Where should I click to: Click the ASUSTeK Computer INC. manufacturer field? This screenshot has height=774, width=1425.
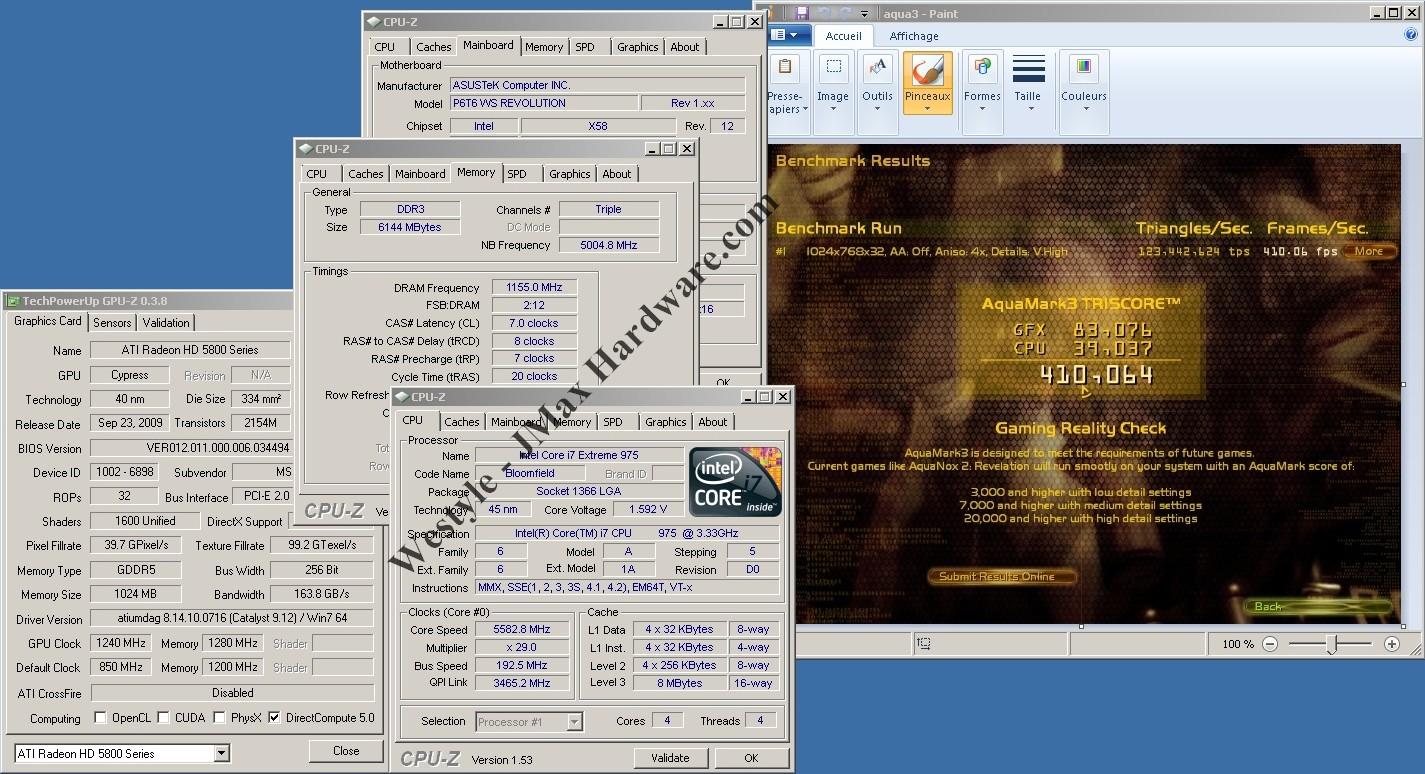point(597,86)
